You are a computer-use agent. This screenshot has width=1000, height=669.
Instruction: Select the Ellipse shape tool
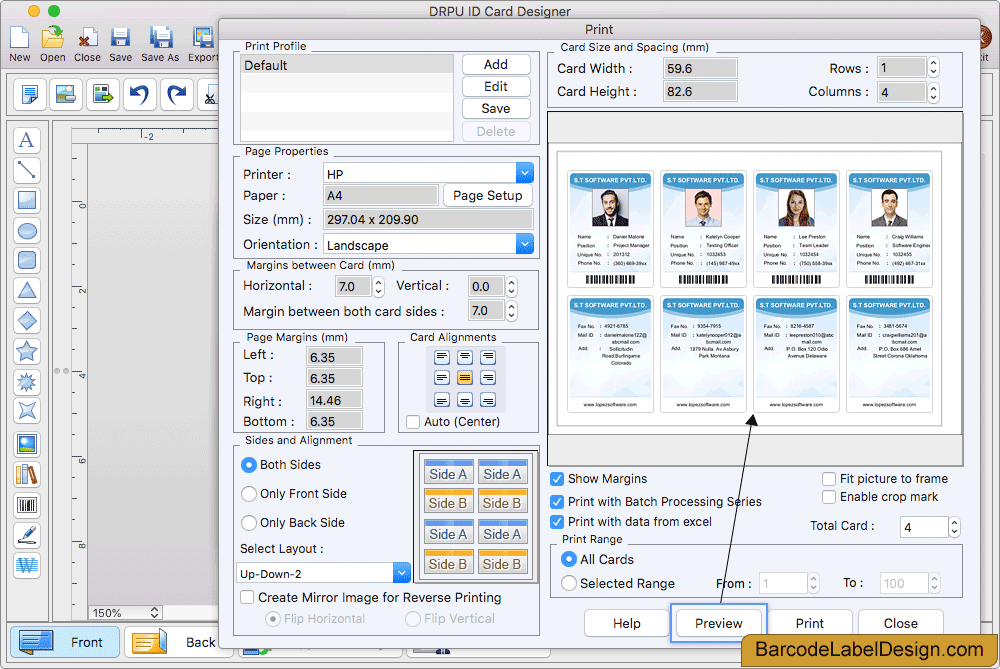27,230
